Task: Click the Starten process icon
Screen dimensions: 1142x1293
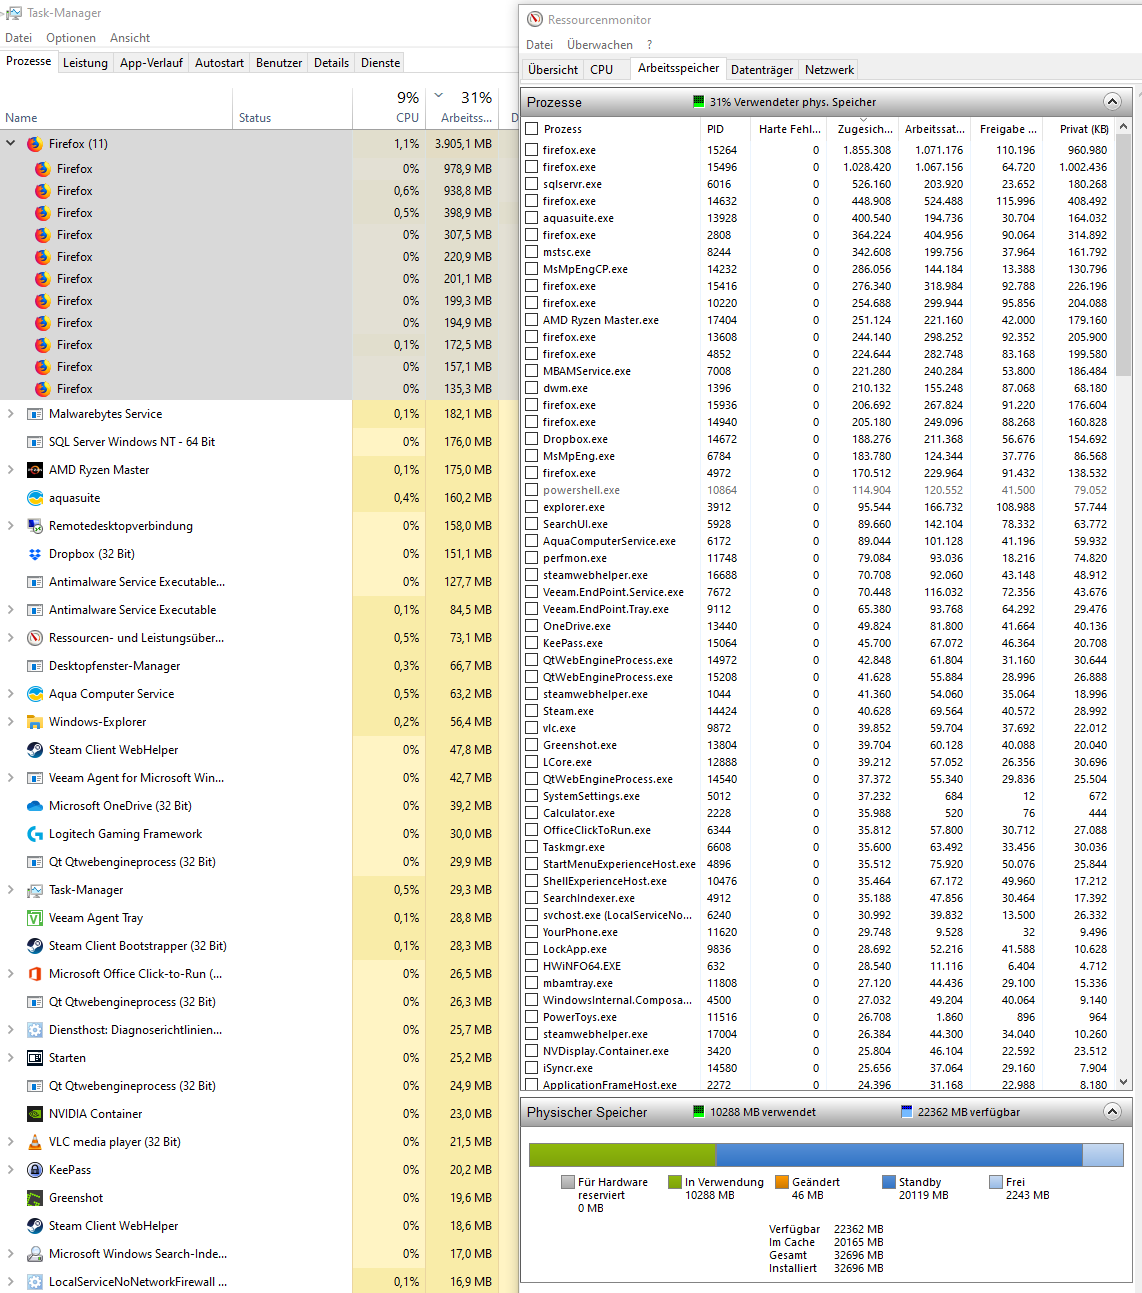Action: pyautogui.click(x=35, y=1058)
